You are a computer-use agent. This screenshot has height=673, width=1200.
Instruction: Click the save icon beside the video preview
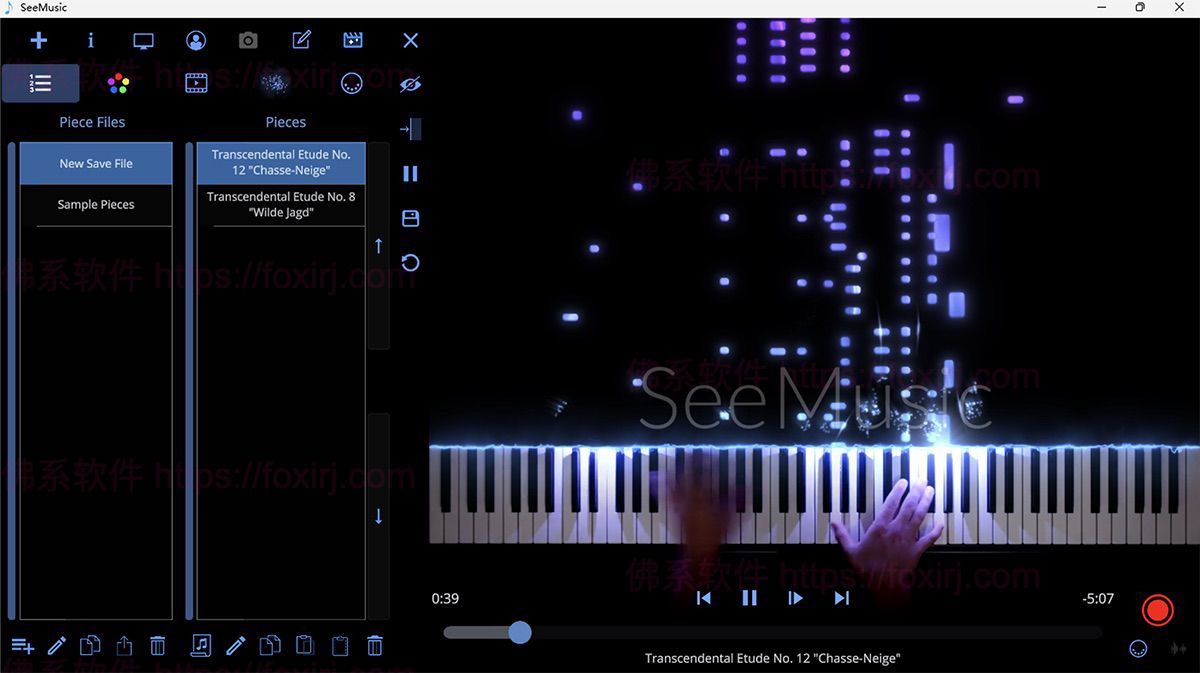(410, 218)
